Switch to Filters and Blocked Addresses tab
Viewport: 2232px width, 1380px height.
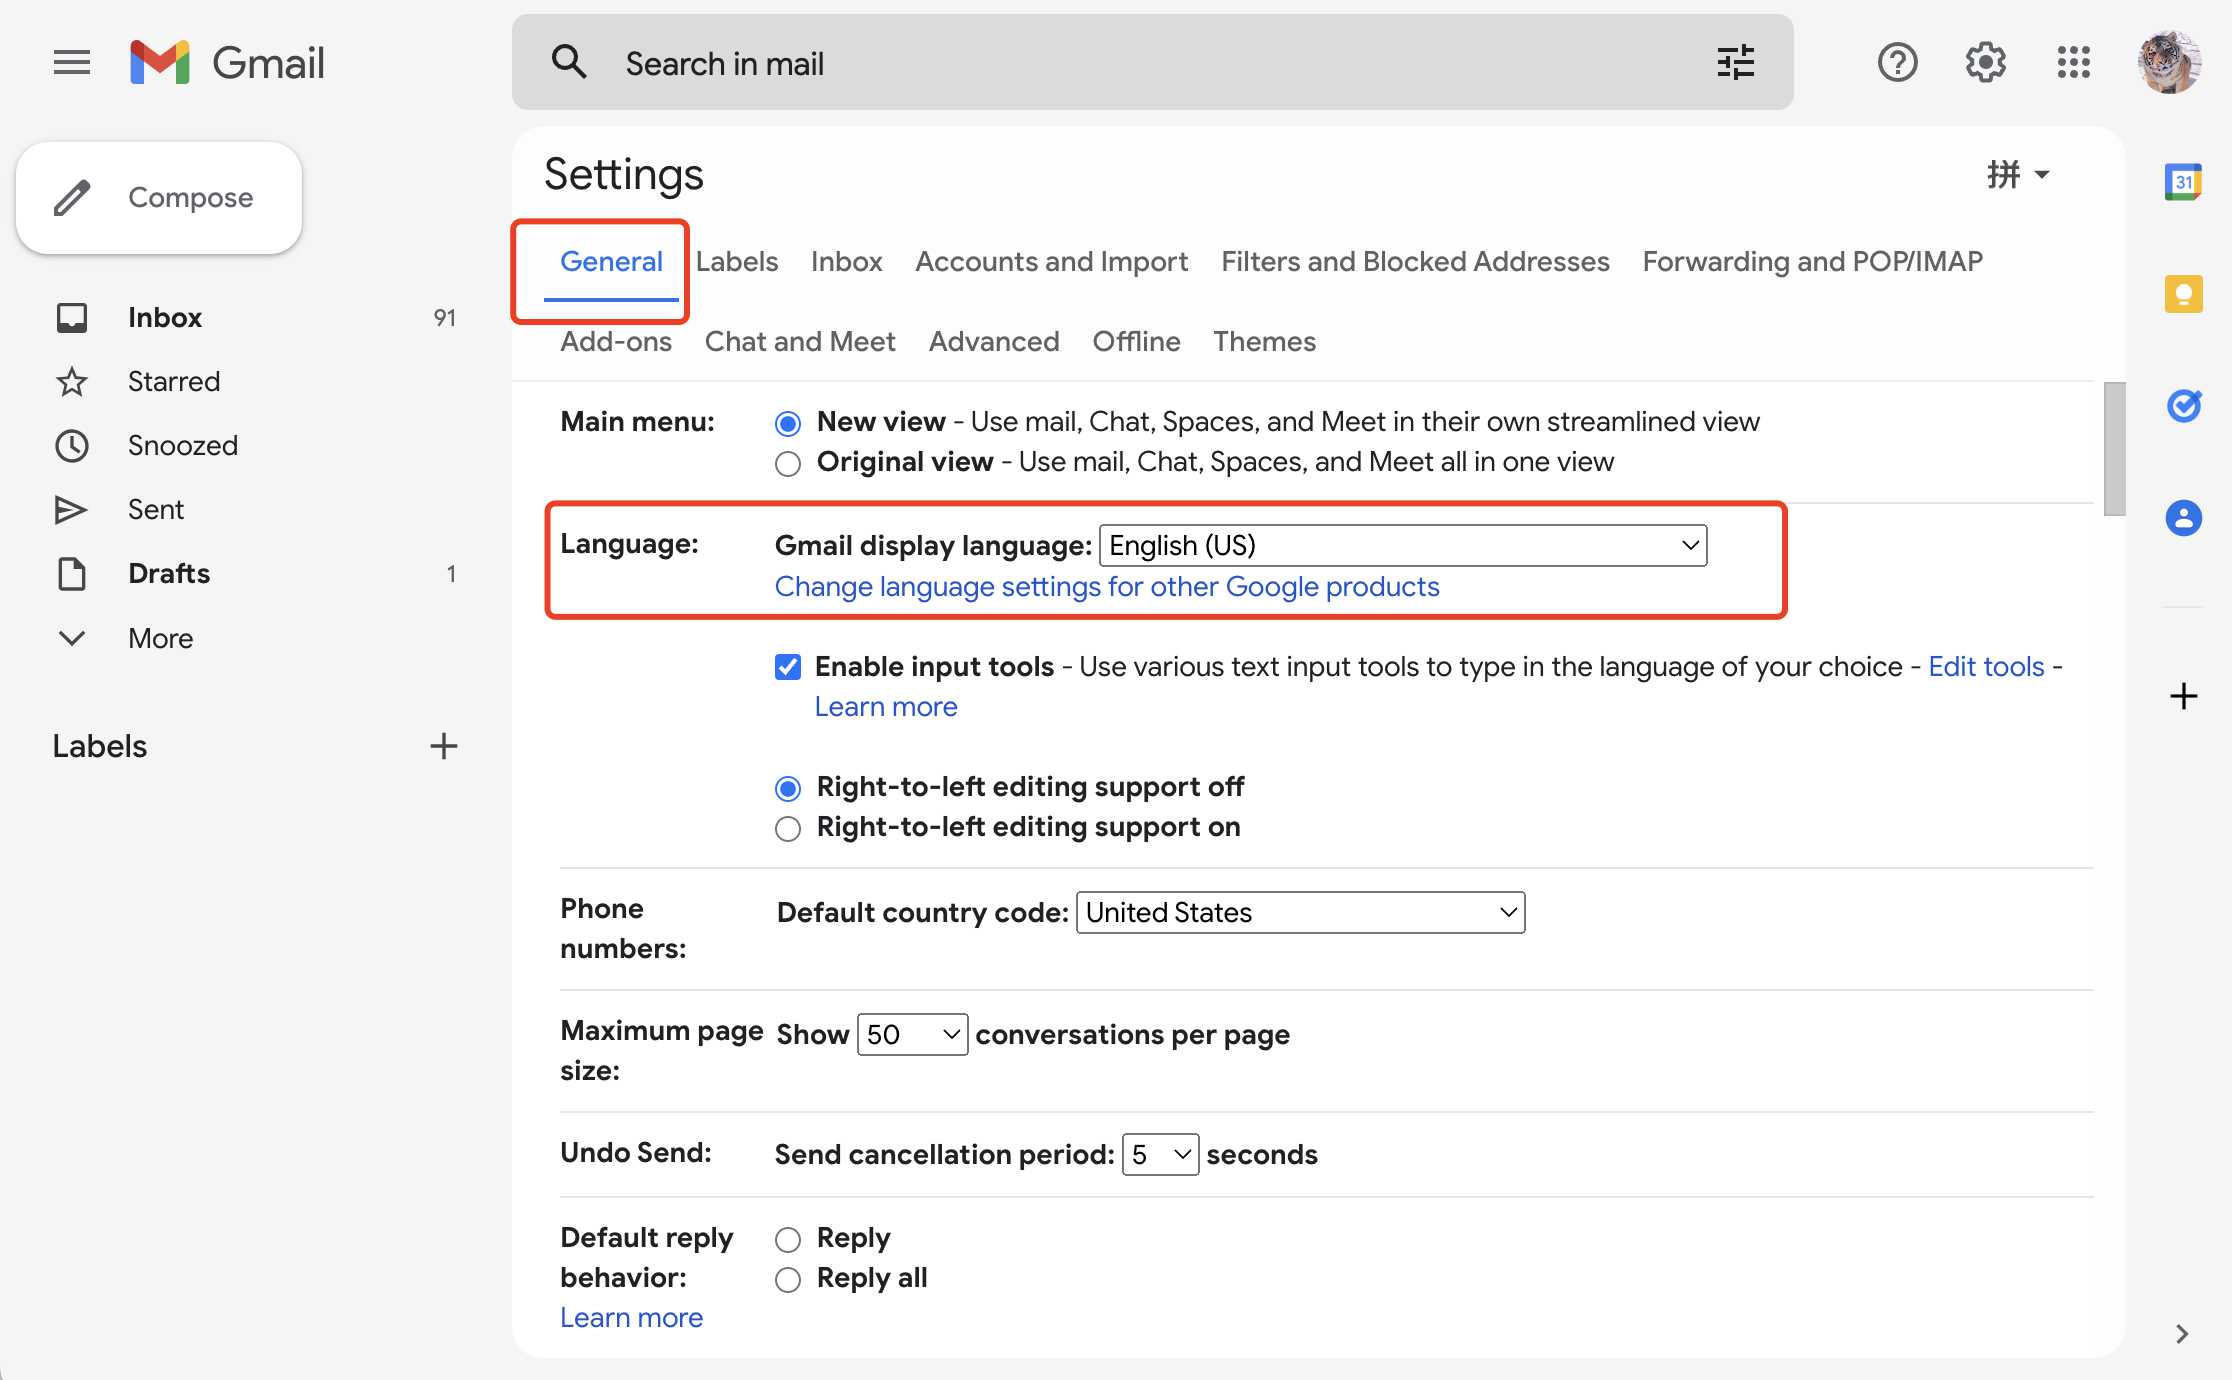pyautogui.click(x=1415, y=262)
